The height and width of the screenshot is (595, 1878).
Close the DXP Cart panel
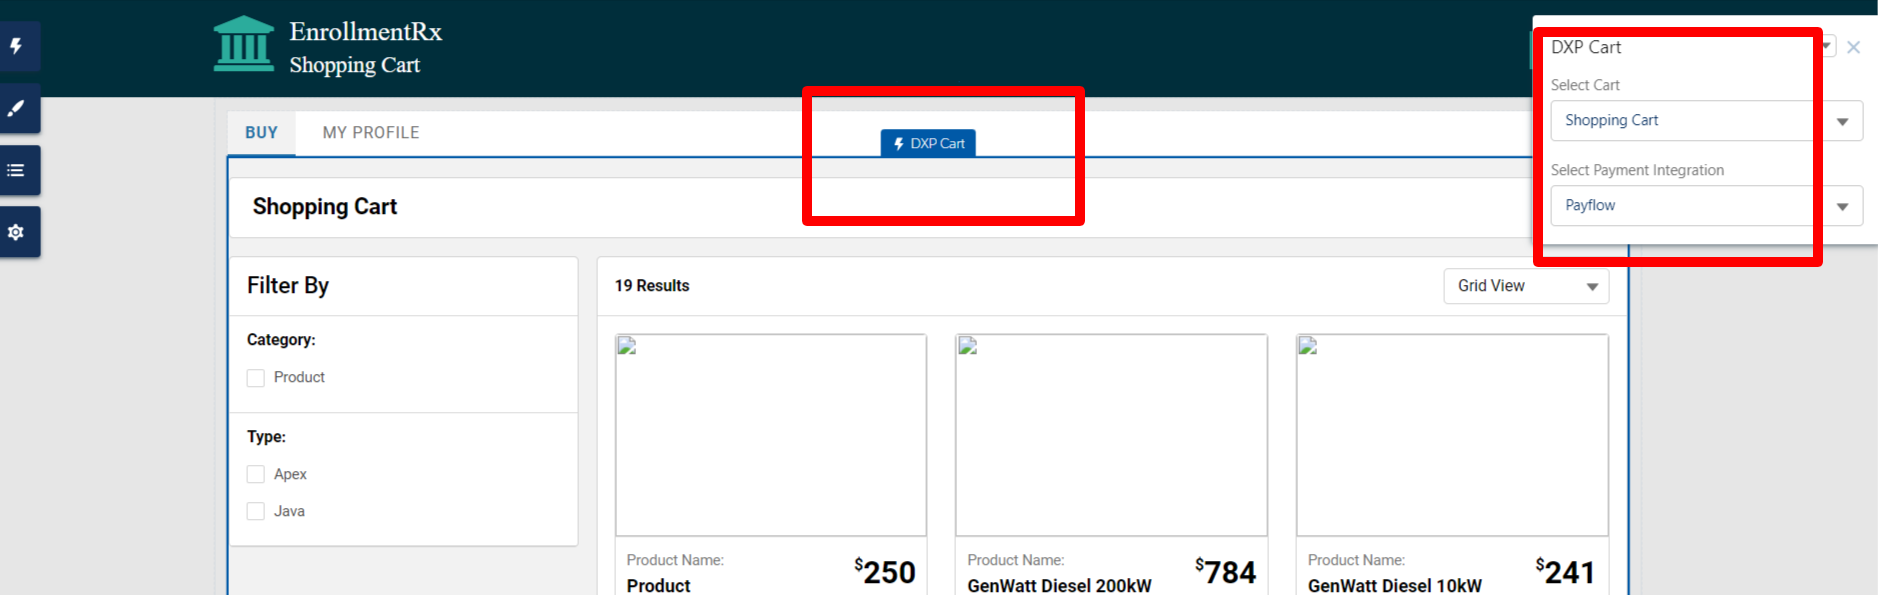coord(1853,47)
